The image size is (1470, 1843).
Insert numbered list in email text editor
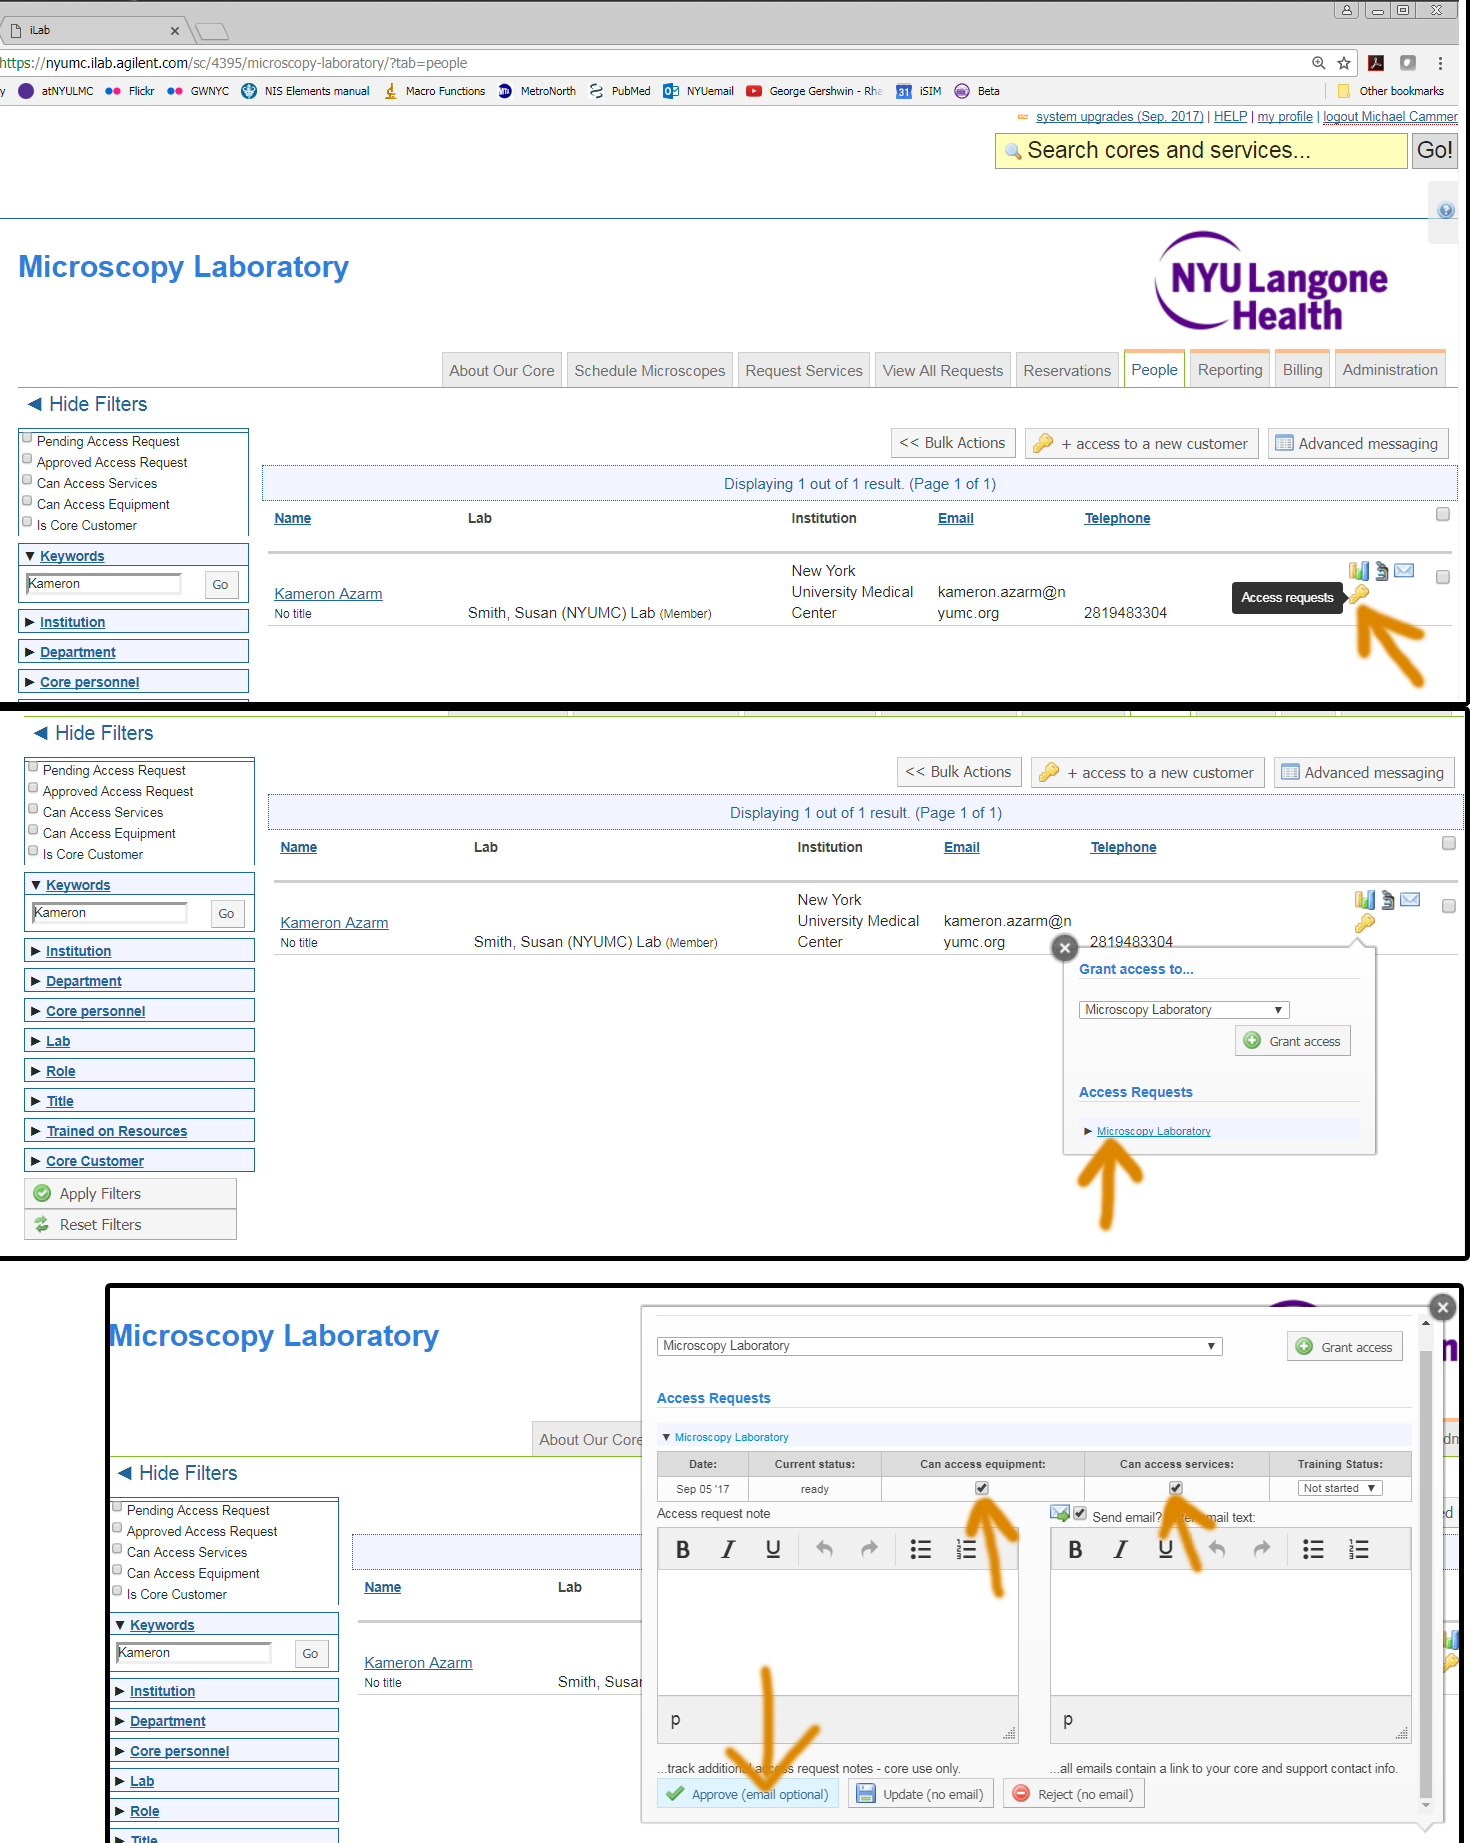point(1358,1549)
